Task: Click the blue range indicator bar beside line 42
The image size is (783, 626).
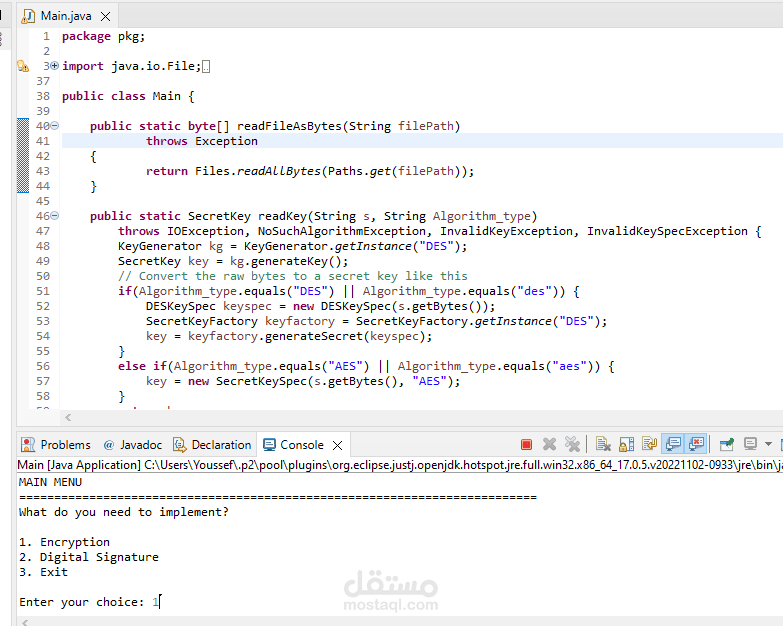Action: pyautogui.click(x=23, y=156)
